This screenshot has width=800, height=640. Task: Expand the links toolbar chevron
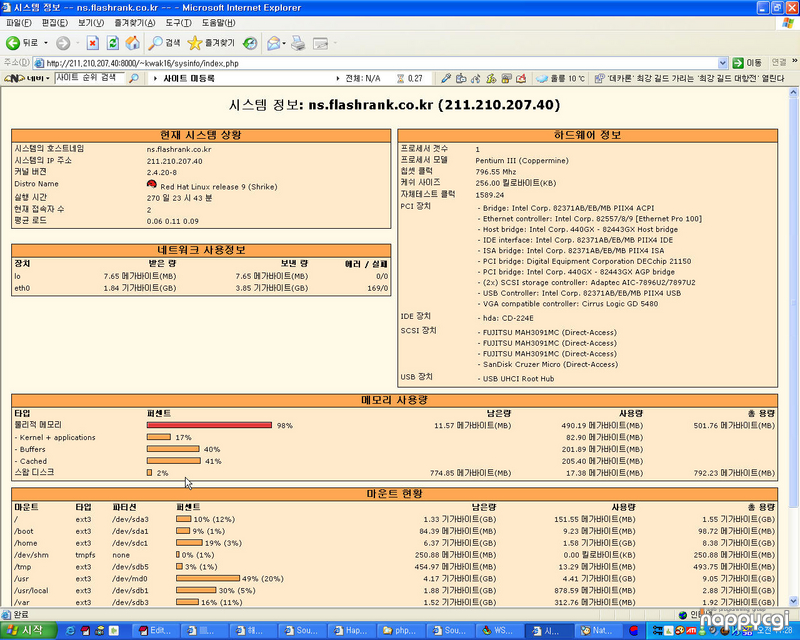(x=794, y=61)
